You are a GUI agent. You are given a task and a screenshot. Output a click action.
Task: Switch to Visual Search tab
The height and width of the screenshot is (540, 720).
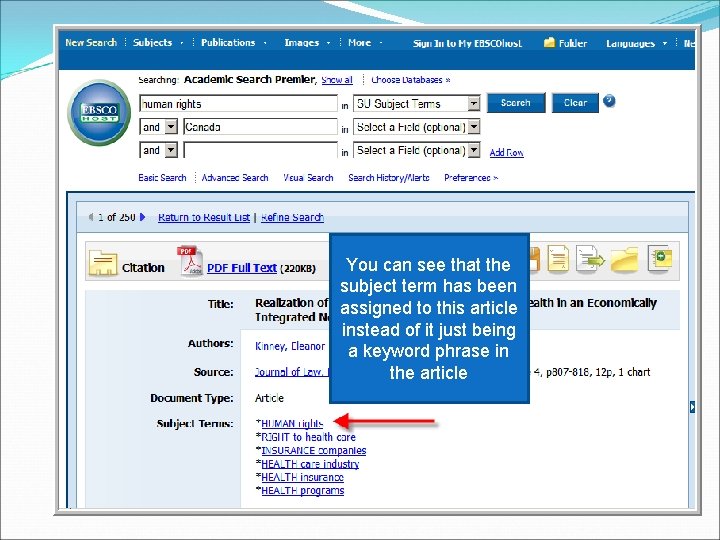click(308, 178)
